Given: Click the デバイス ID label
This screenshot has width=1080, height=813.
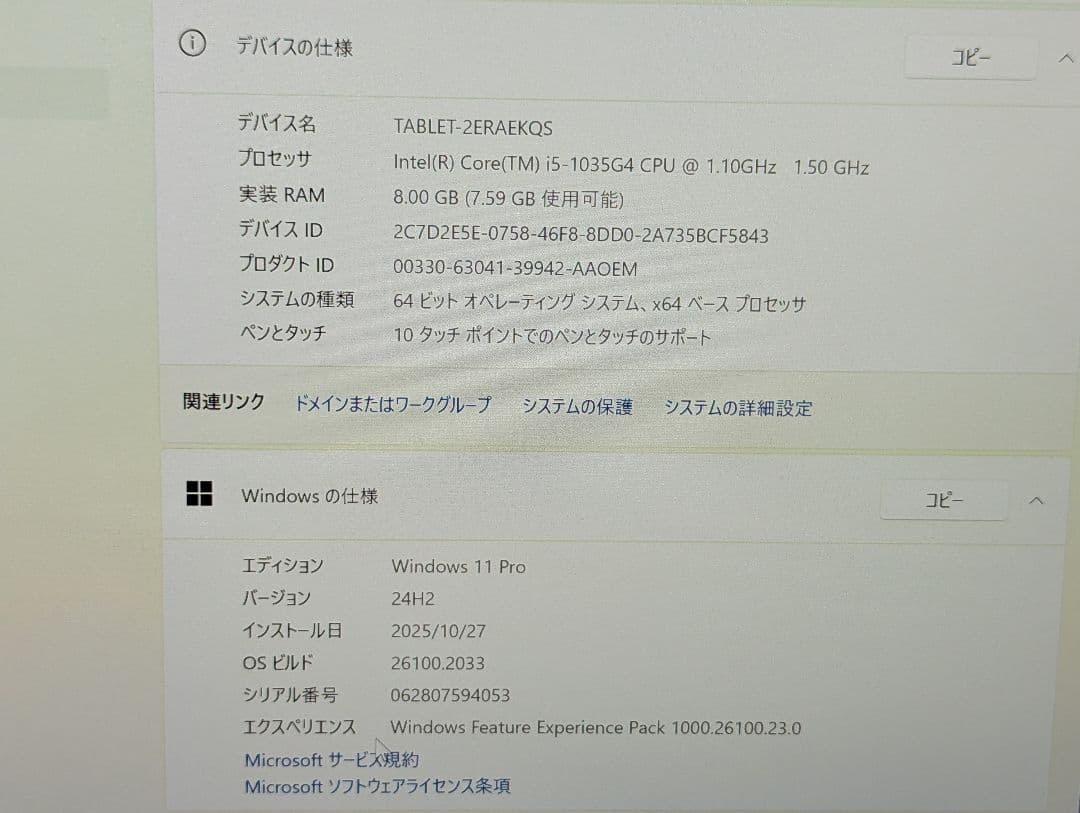Looking at the screenshot, I should point(280,229).
